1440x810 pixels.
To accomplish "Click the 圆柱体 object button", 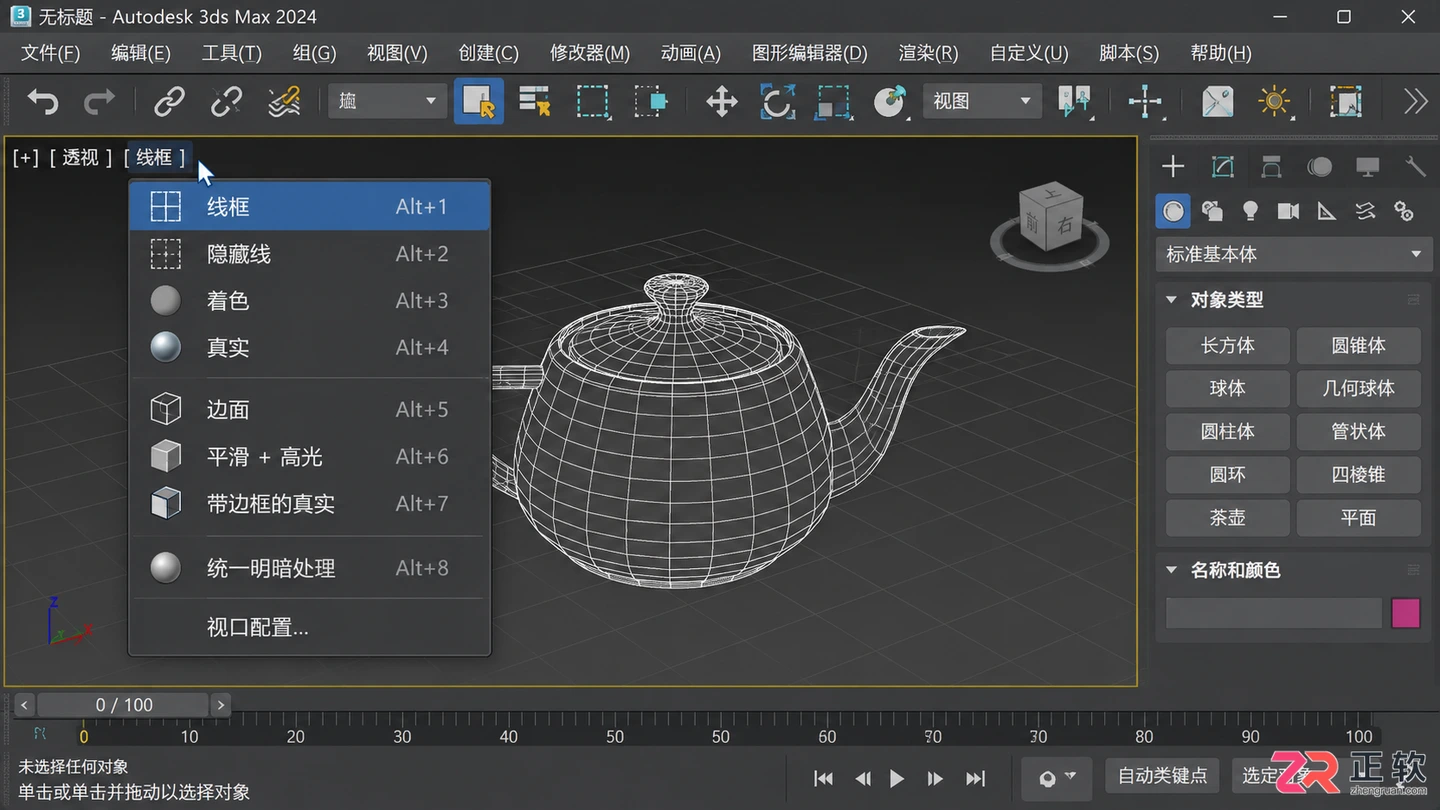I will point(1228,432).
